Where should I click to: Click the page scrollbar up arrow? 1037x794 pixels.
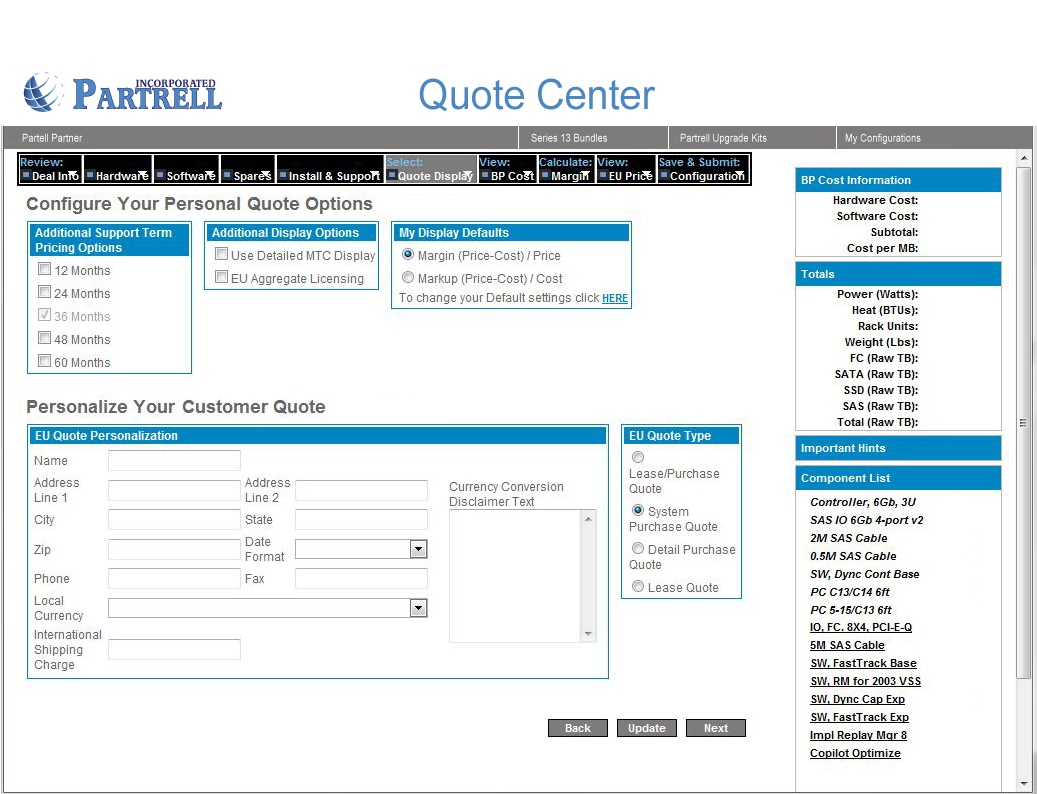coord(1024,158)
